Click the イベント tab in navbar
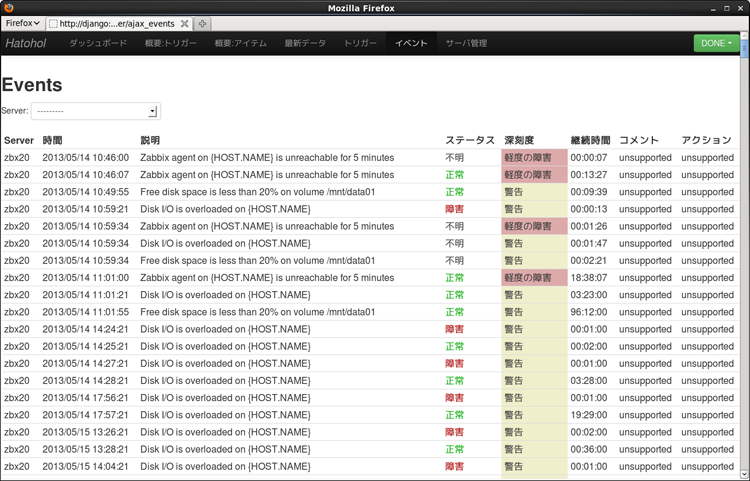 (410, 44)
